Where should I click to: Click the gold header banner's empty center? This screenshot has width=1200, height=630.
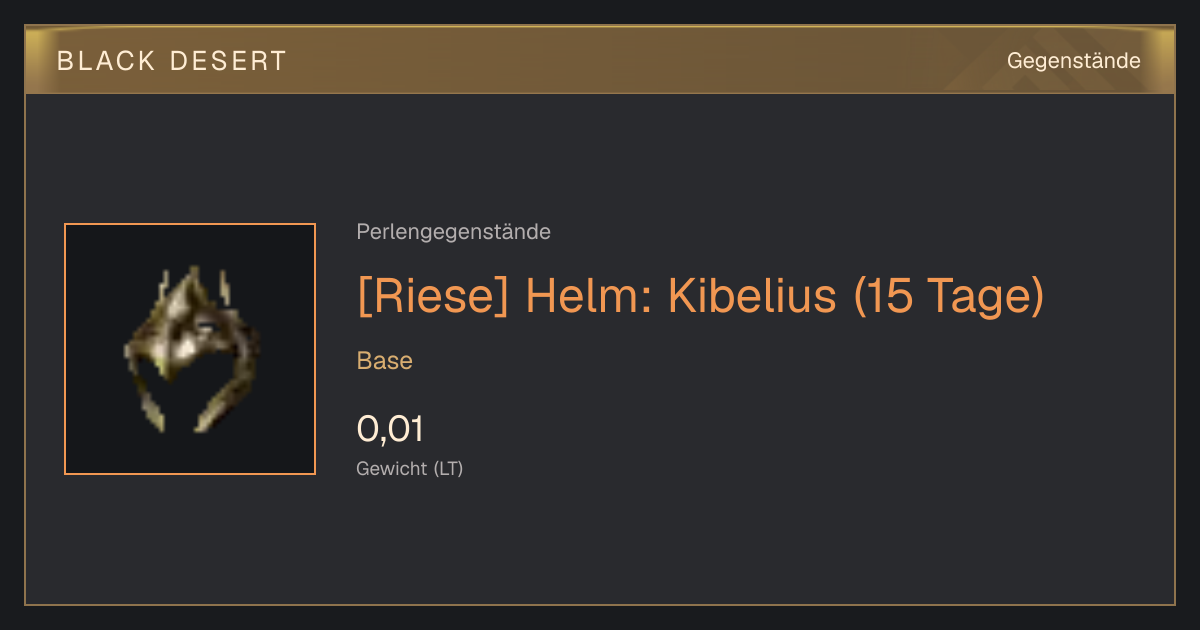click(x=640, y=61)
